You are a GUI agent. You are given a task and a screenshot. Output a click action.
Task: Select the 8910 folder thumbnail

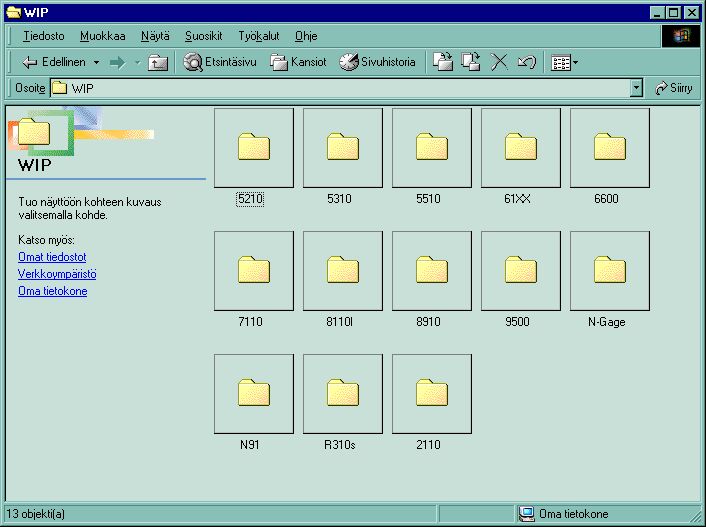click(432, 271)
